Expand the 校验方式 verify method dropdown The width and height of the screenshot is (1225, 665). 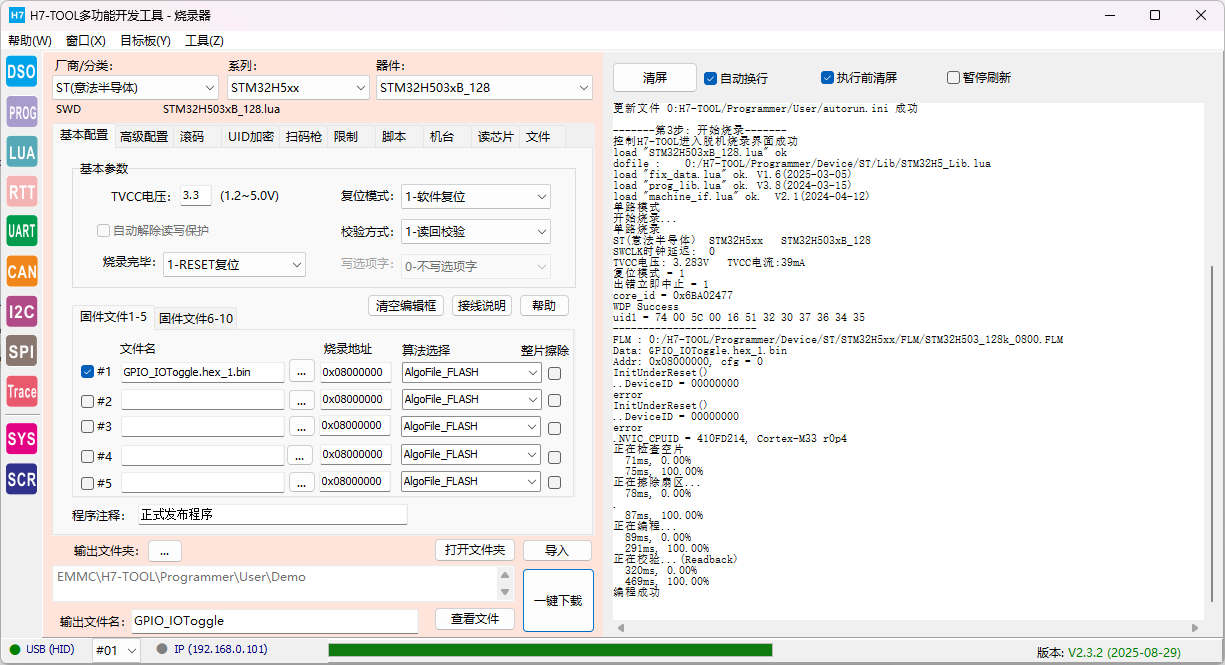[476, 231]
